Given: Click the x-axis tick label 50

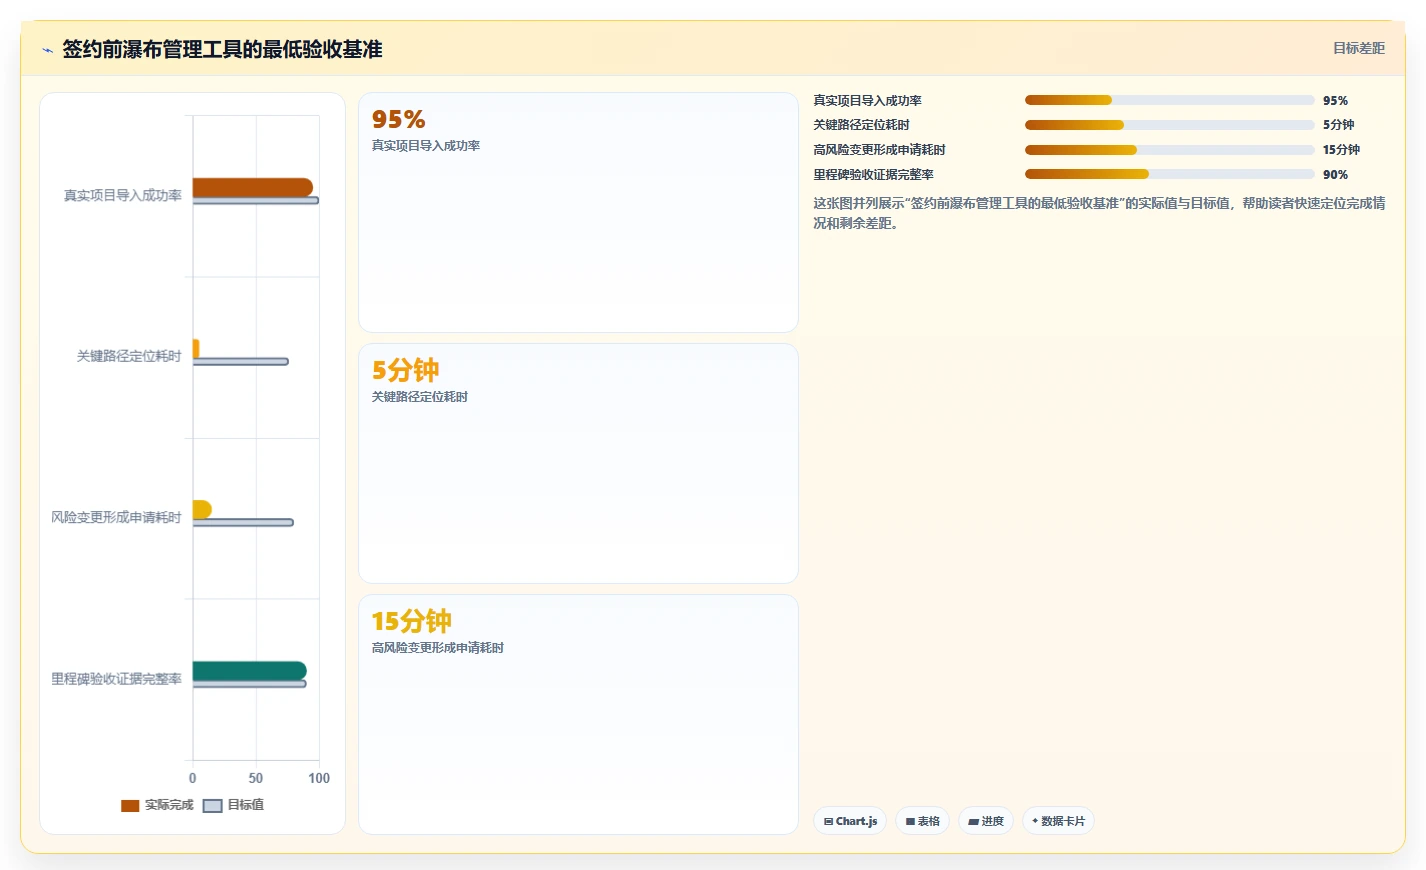Looking at the screenshot, I should point(256,778).
